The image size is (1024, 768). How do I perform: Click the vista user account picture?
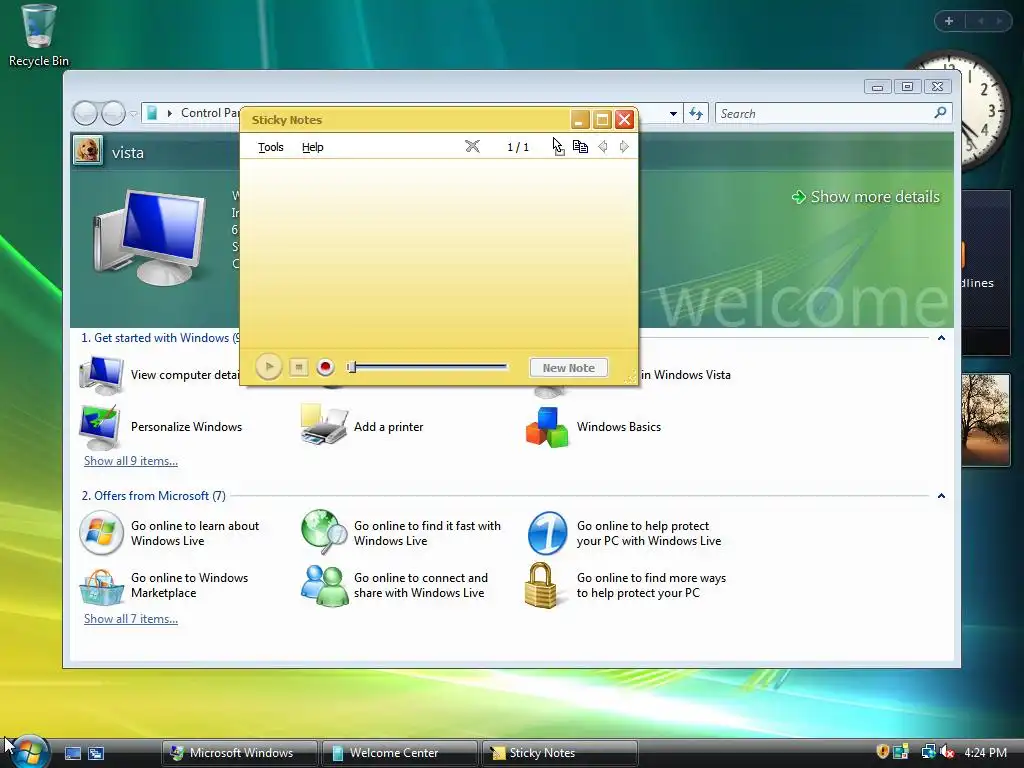pos(88,151)
